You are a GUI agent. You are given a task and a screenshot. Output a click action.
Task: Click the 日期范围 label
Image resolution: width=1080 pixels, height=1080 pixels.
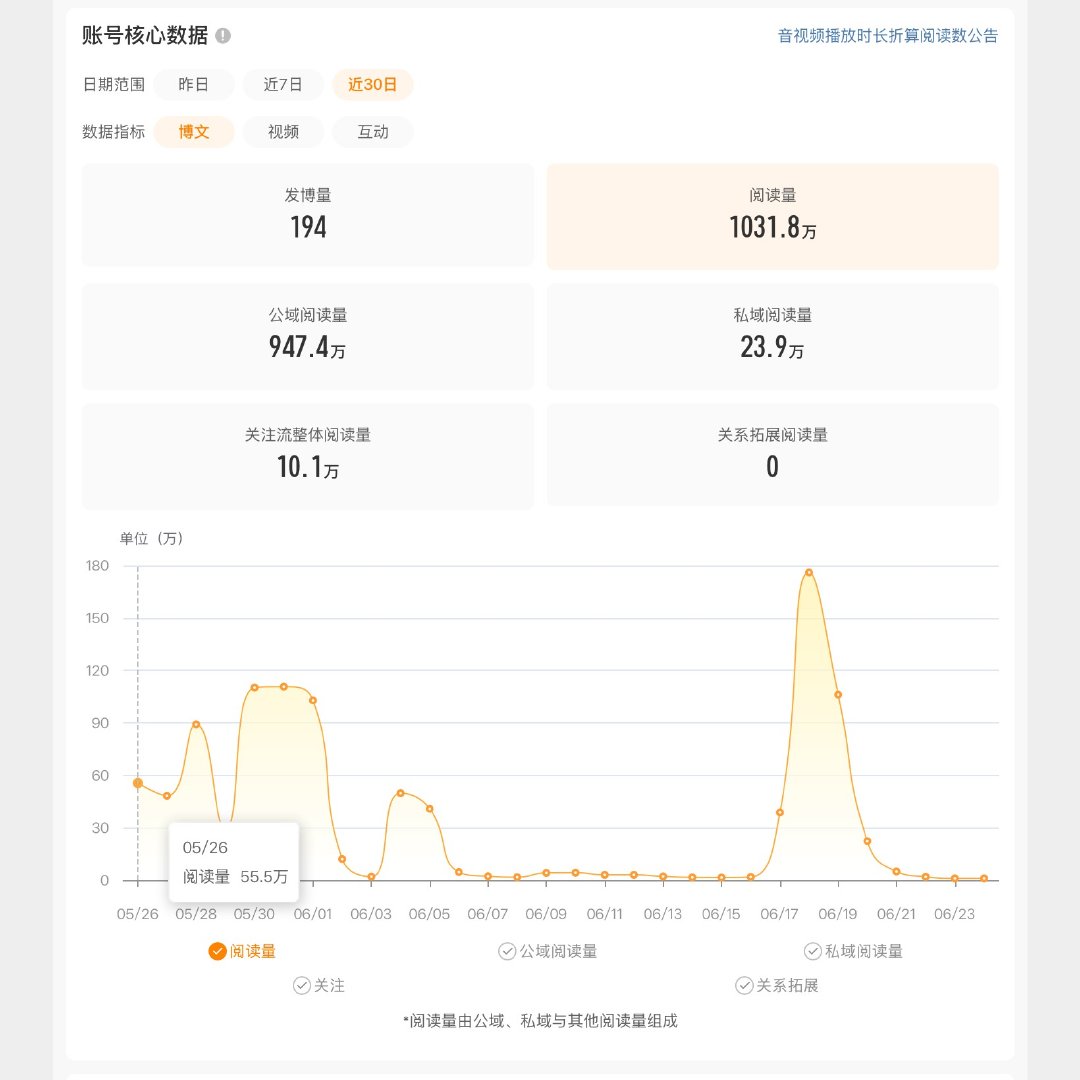(x=114, y=85)
